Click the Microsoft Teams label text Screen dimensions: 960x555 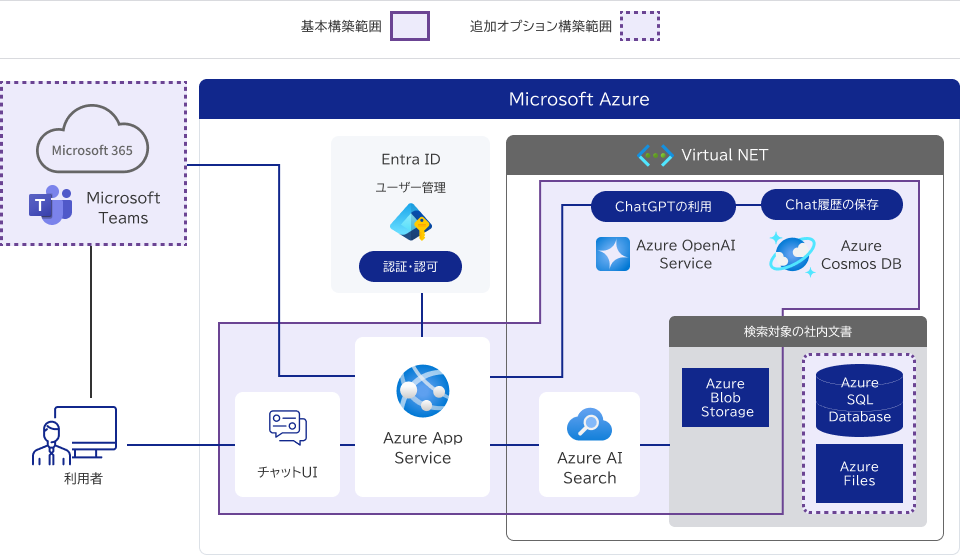(124, 208)
